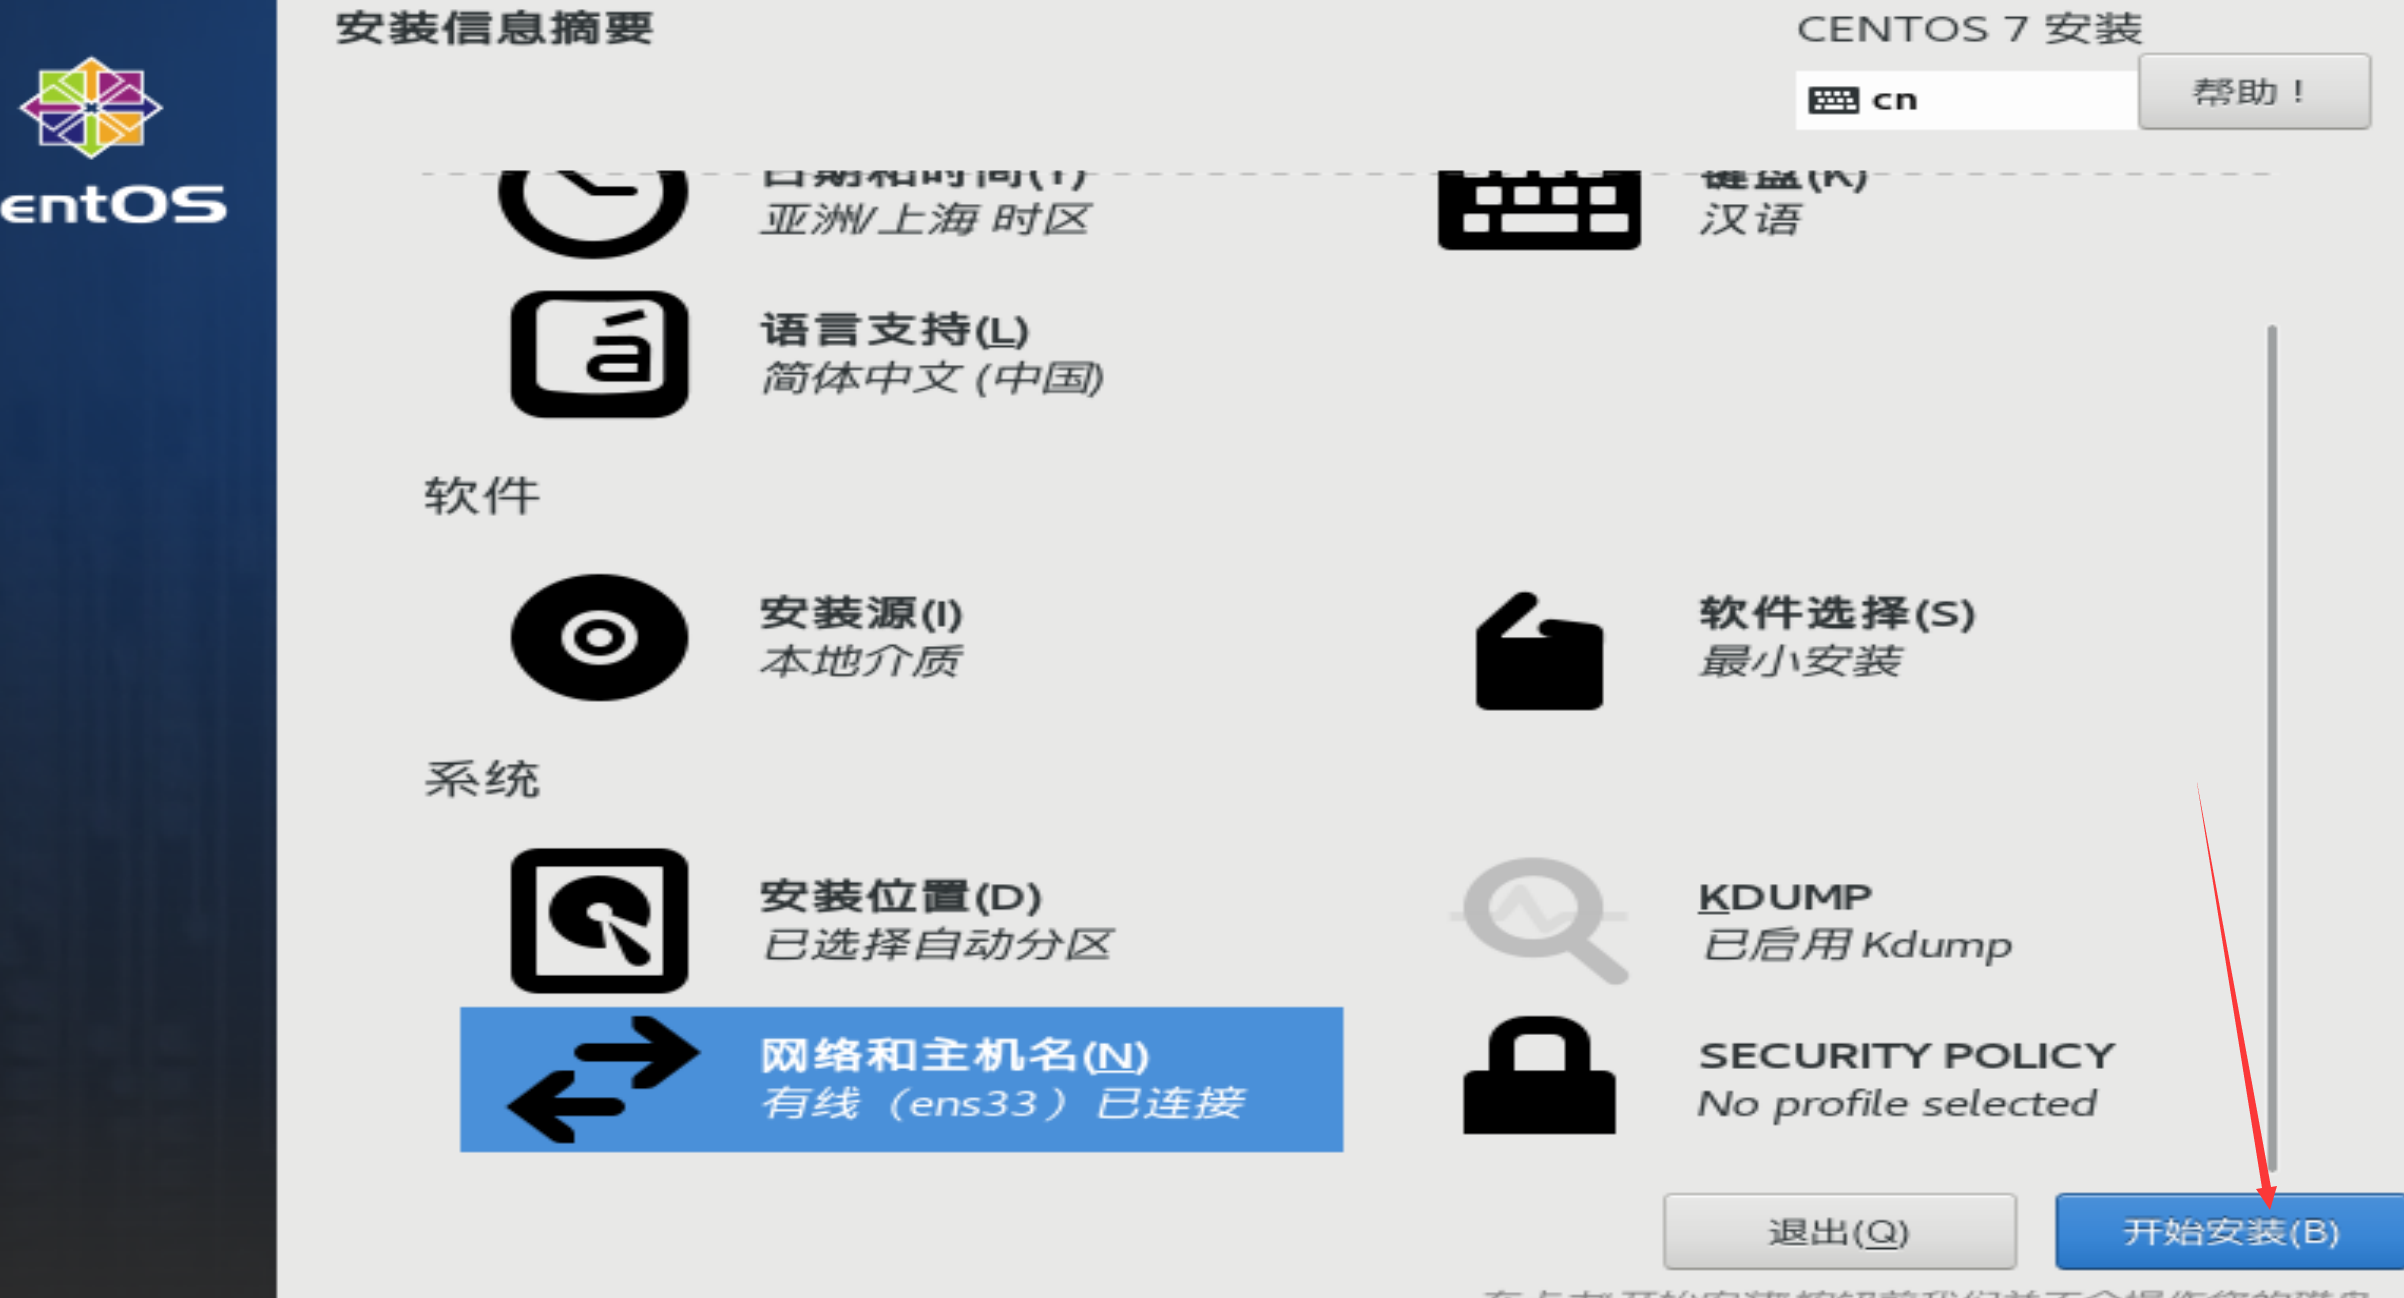Click the 帮助! button
Screen dimensions: 2404x1298
2254,92
